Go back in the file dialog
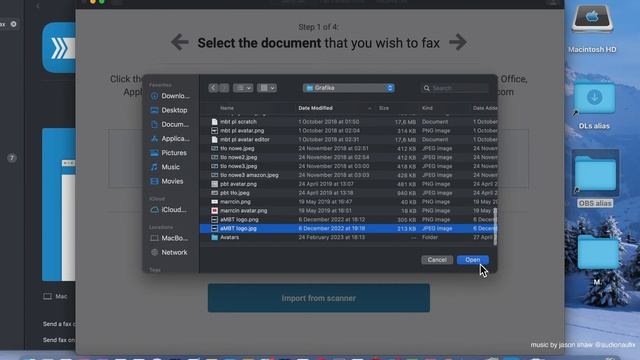 [213, 88]
